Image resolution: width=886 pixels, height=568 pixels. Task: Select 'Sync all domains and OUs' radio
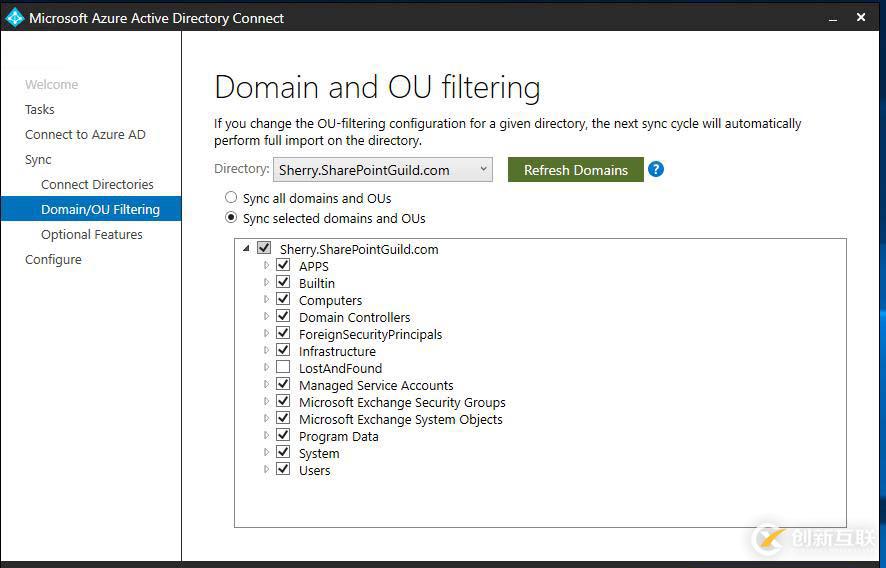coord(231,197)
